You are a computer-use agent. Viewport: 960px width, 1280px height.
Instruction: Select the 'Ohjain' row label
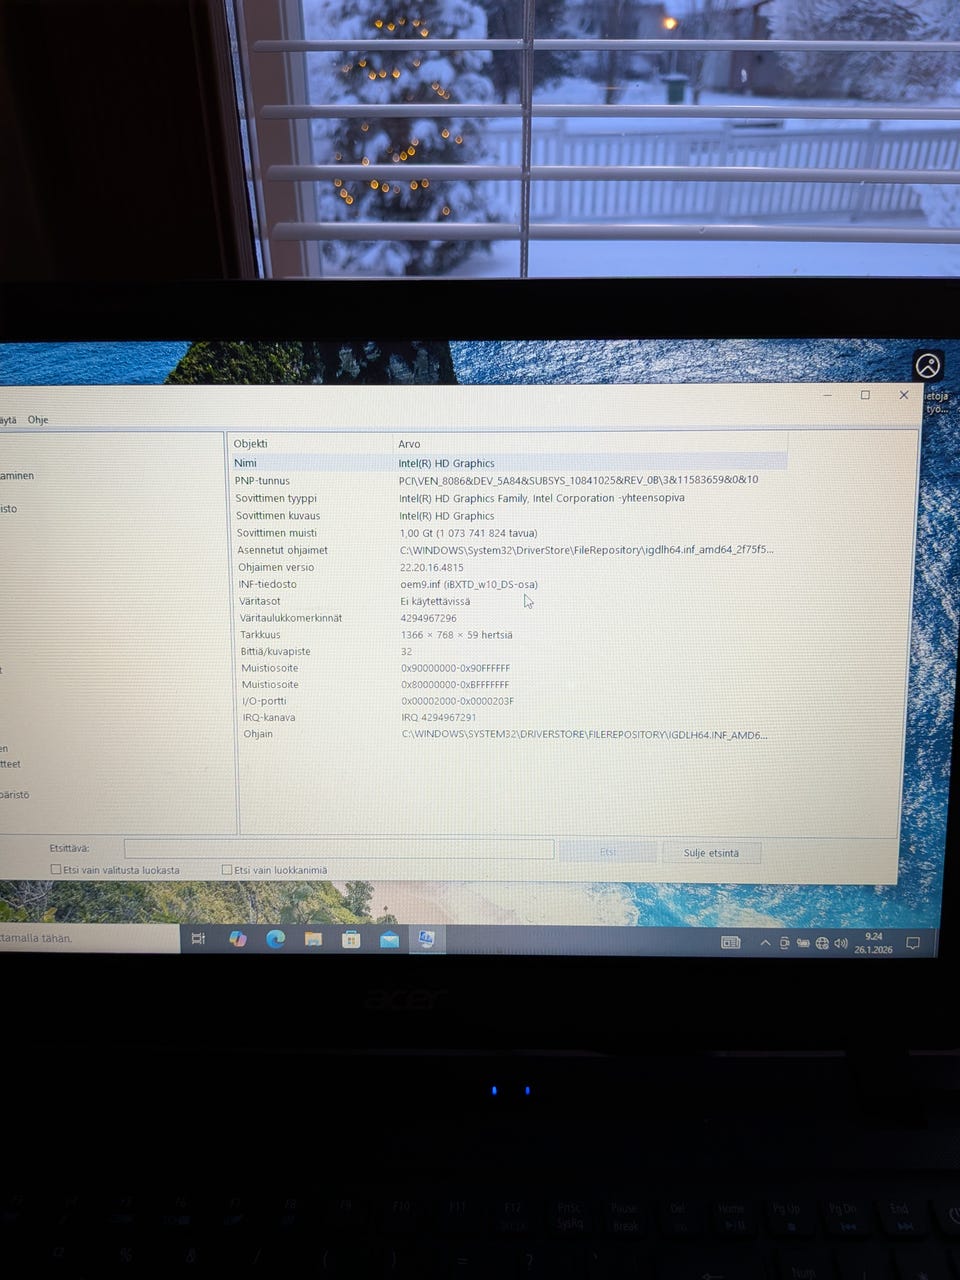pyautogui.click(x=258, y=734)
